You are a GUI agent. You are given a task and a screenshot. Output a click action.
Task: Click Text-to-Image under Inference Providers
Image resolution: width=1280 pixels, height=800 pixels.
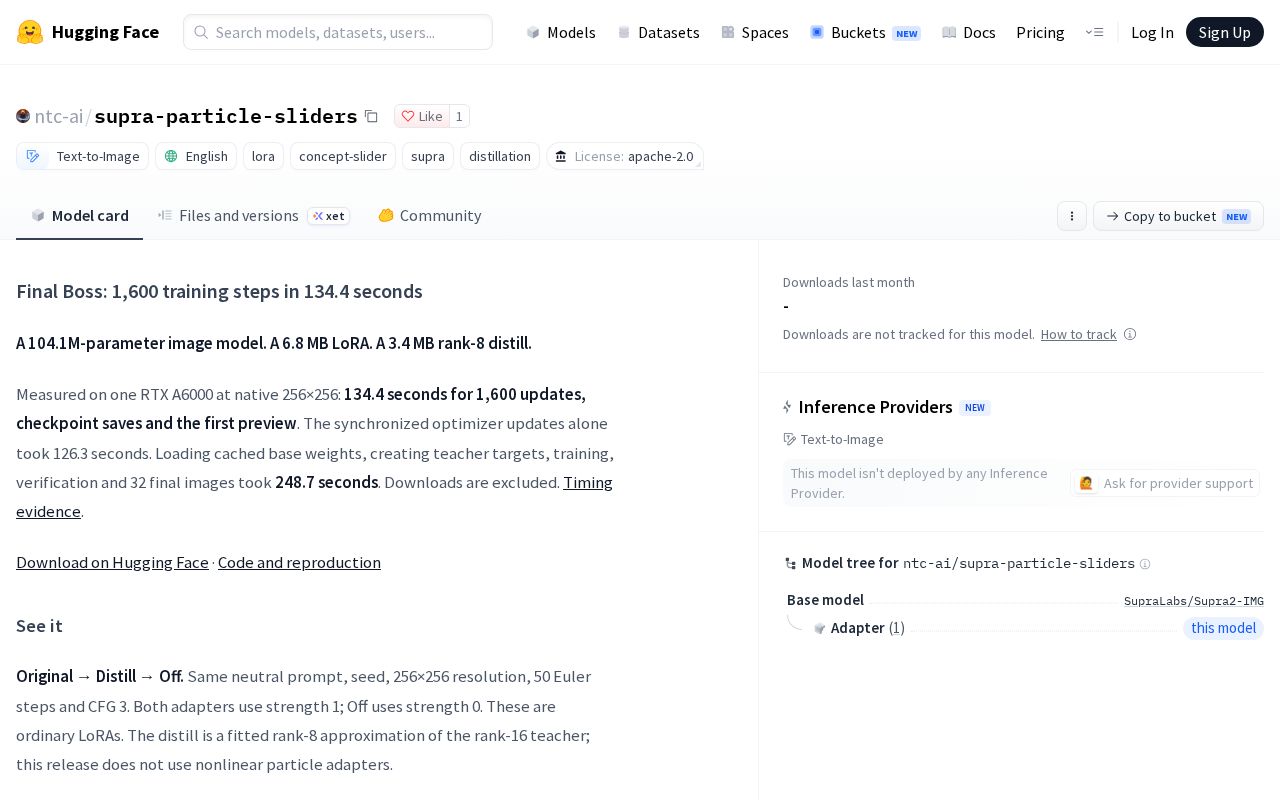point(833,439)
